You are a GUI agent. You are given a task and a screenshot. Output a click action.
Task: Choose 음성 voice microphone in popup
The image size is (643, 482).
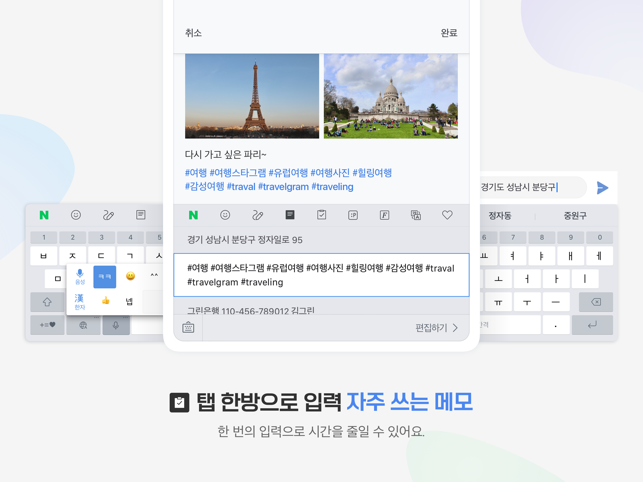coord(80,276)
